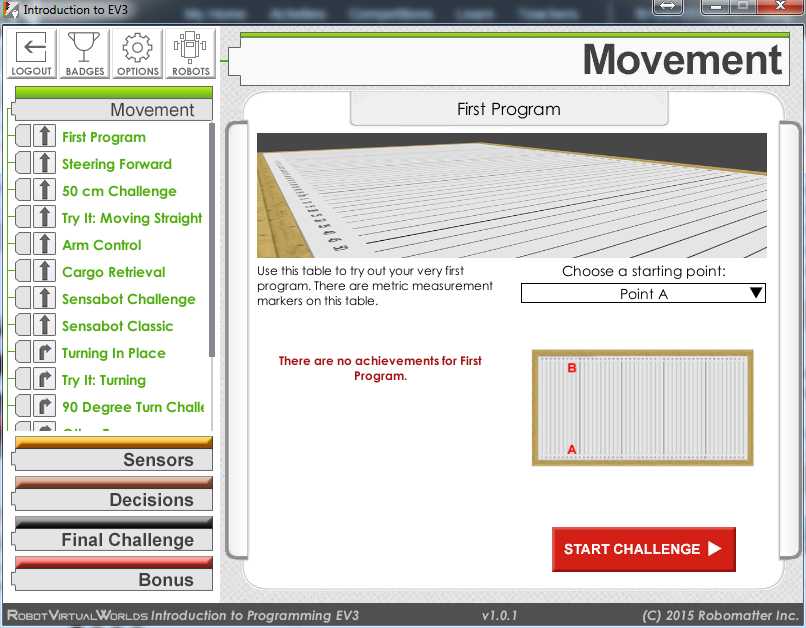The height and width of the screenshot is (628, 806).
Task: Toggle the completion box beside Turning In Place
Action: (23, 353)
